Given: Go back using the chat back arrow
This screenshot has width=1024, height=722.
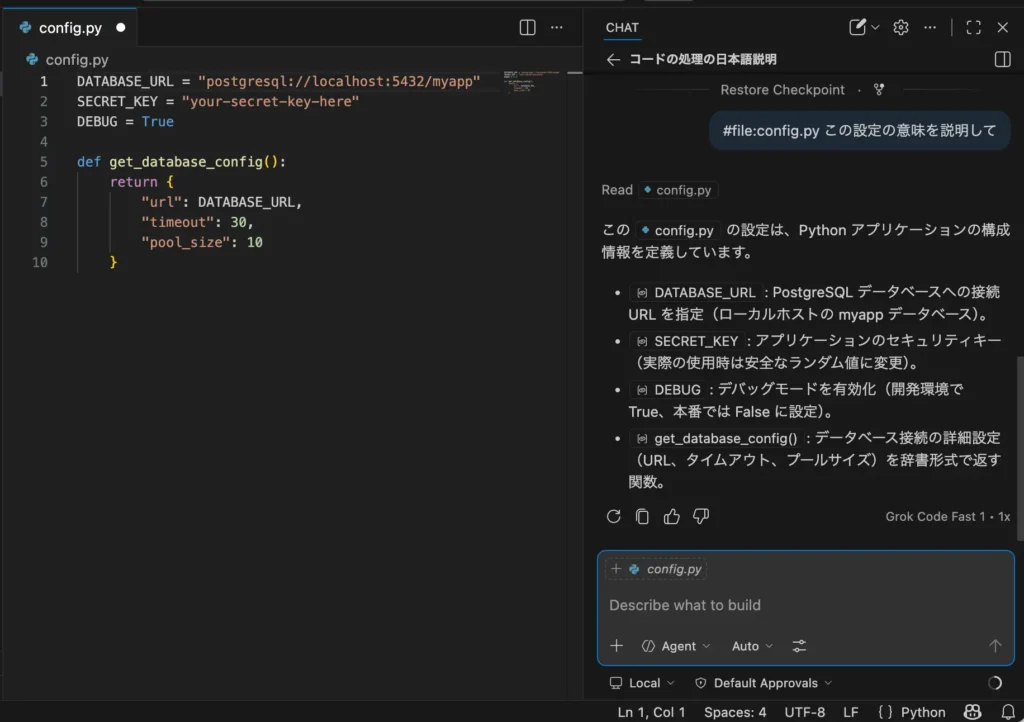Looking at the screenshot, I should click(x=614, y=60).
